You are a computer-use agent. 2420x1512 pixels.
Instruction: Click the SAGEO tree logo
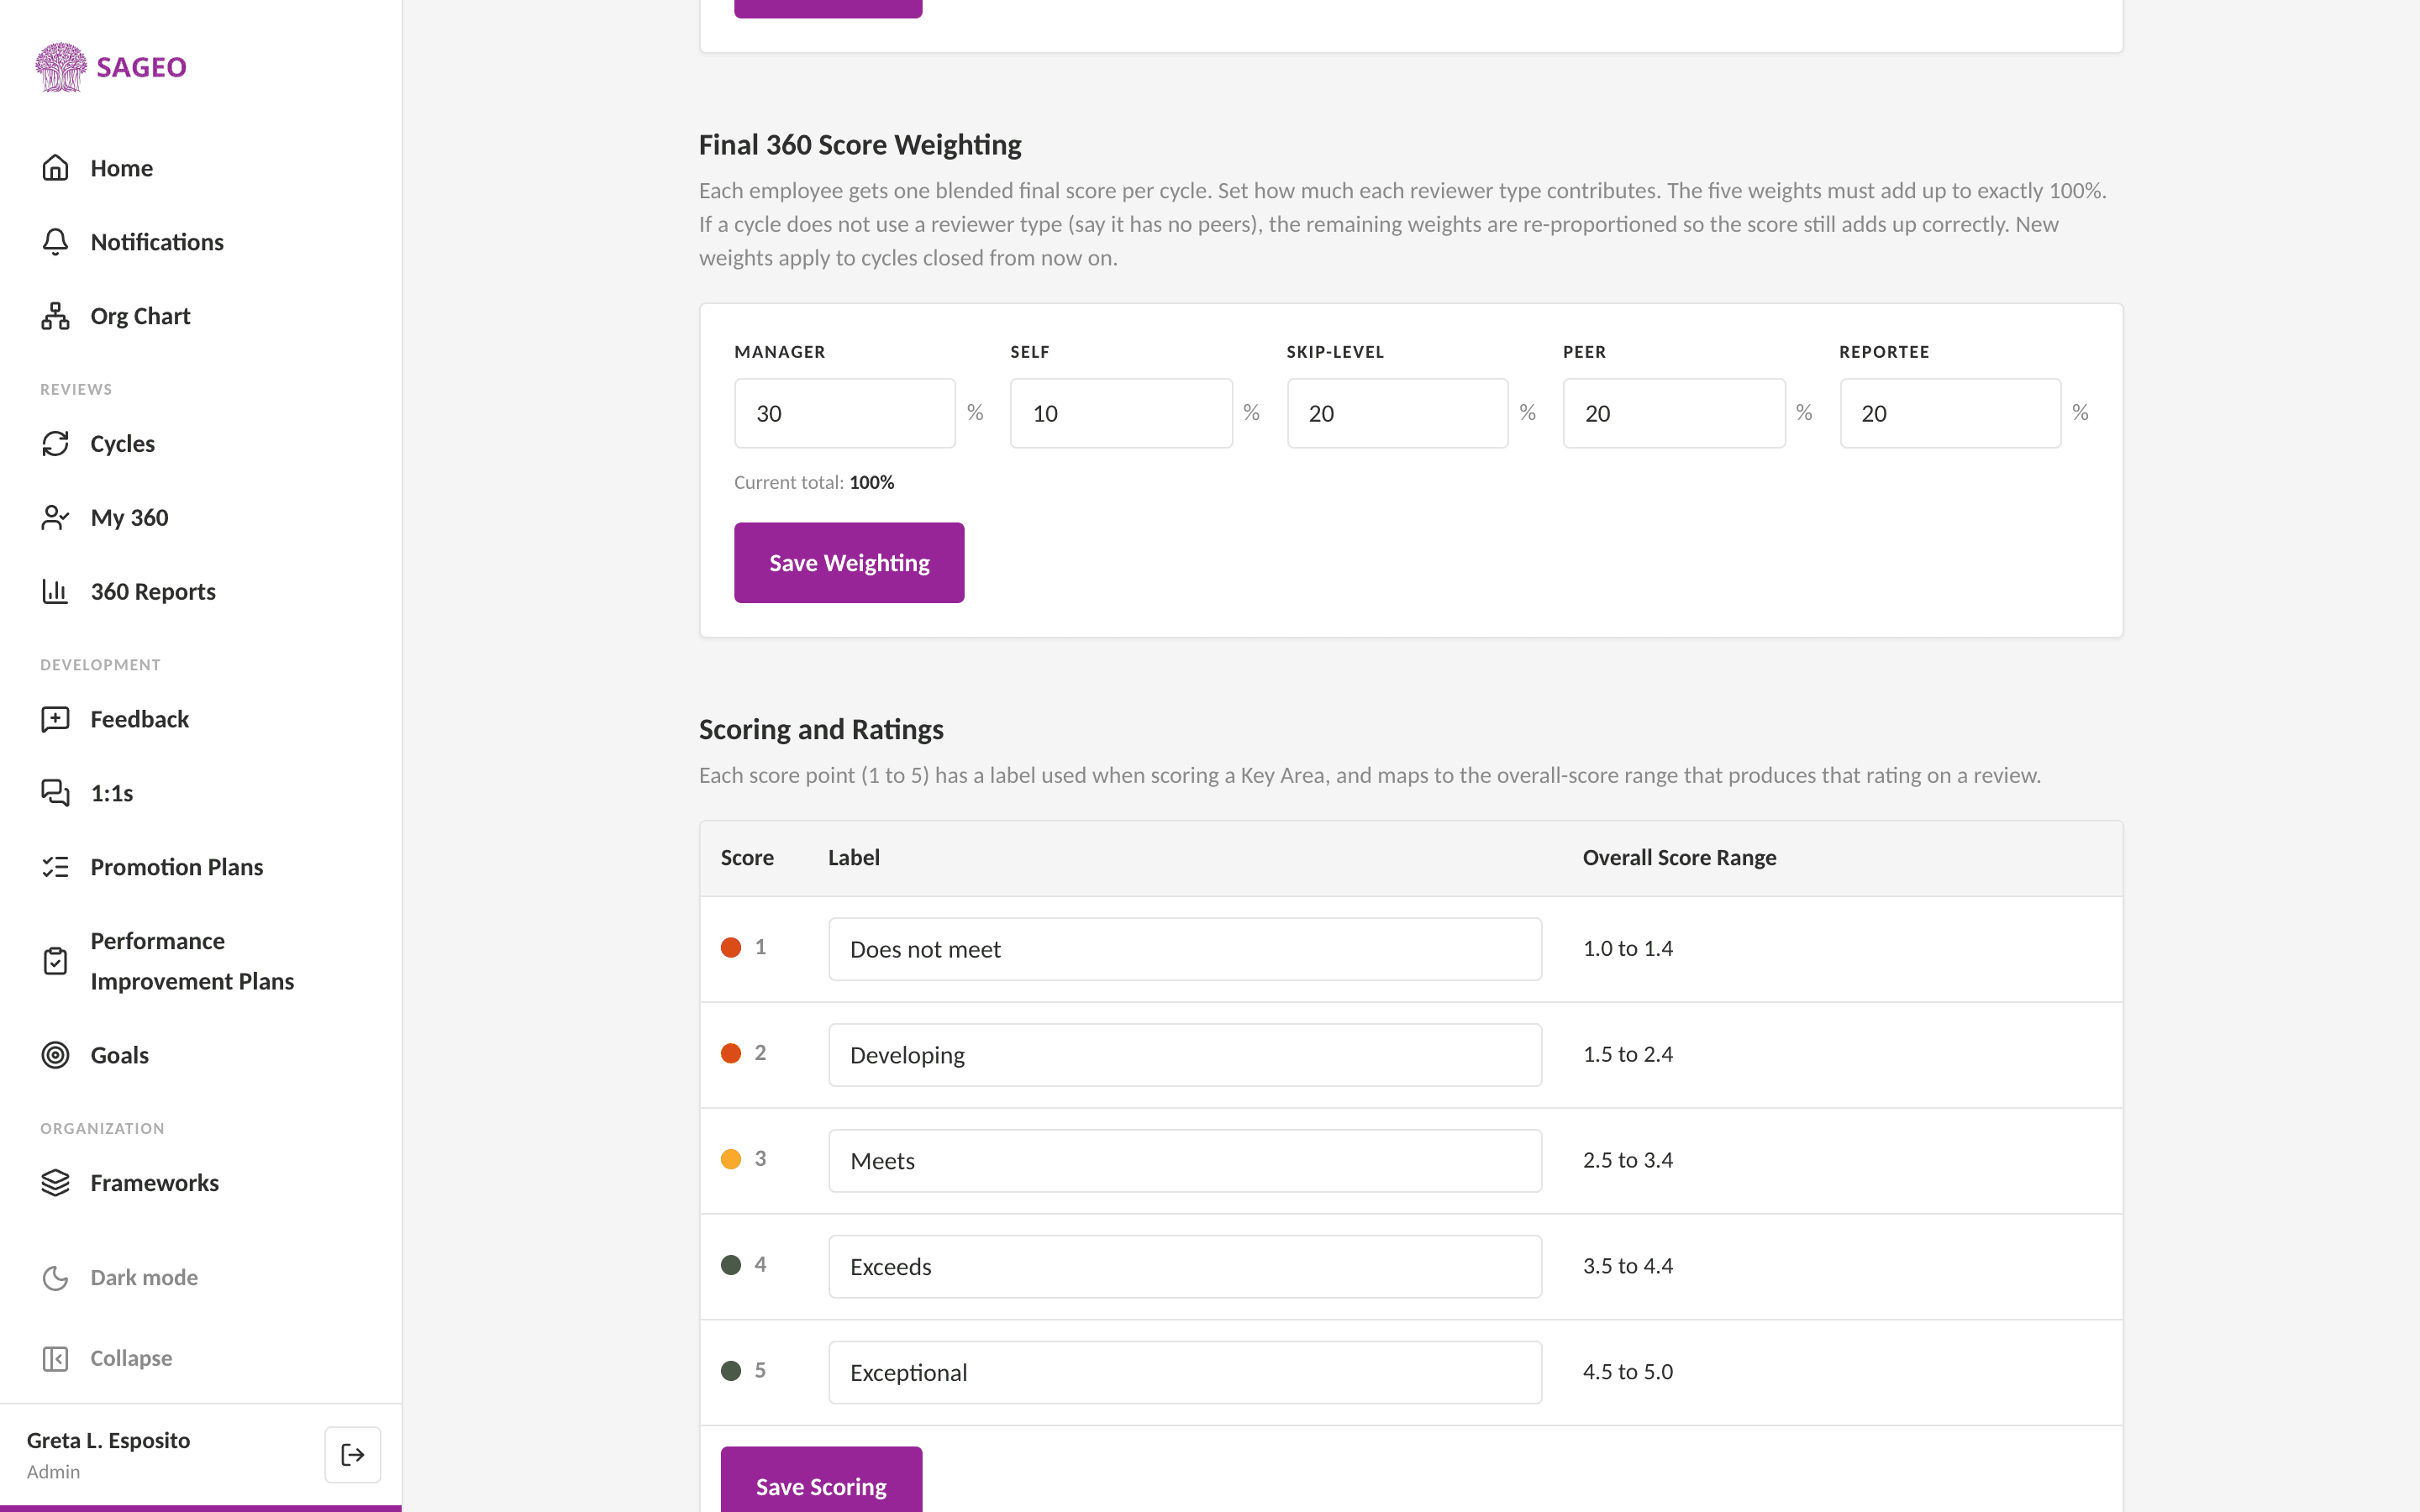click(61, 67)
